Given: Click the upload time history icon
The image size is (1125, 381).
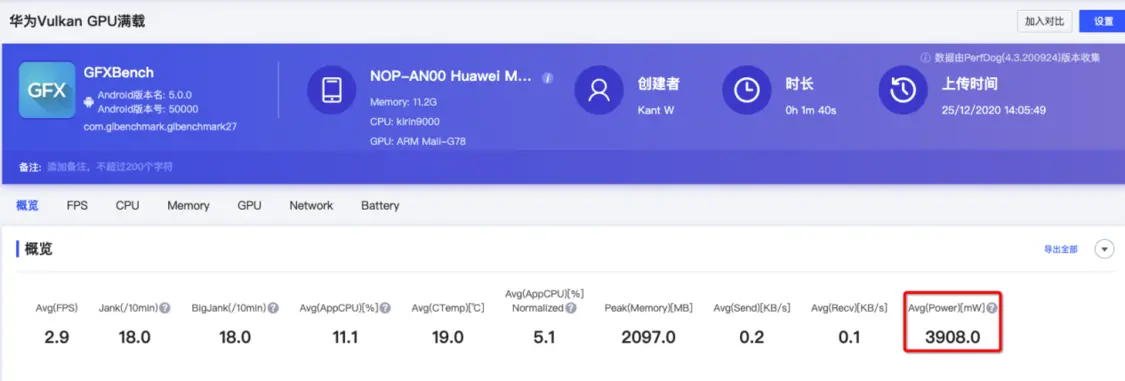Looking at the screenshot, I should pyautogui.click(x=903, y=90).
